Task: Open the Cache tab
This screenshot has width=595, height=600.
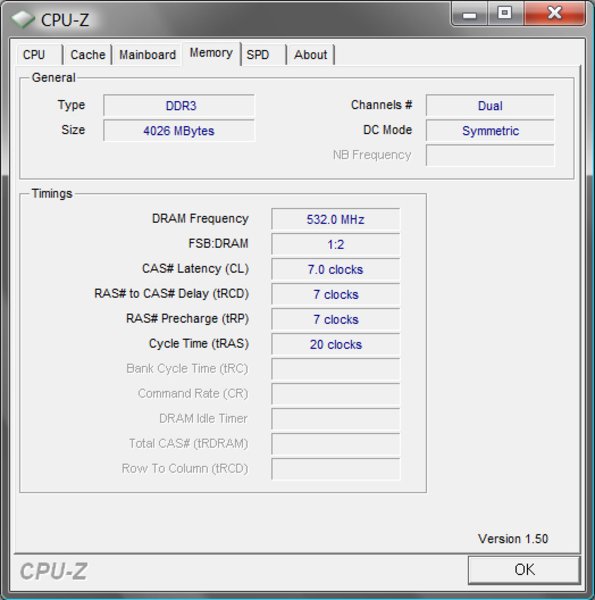Action: [x=88, y=54]
